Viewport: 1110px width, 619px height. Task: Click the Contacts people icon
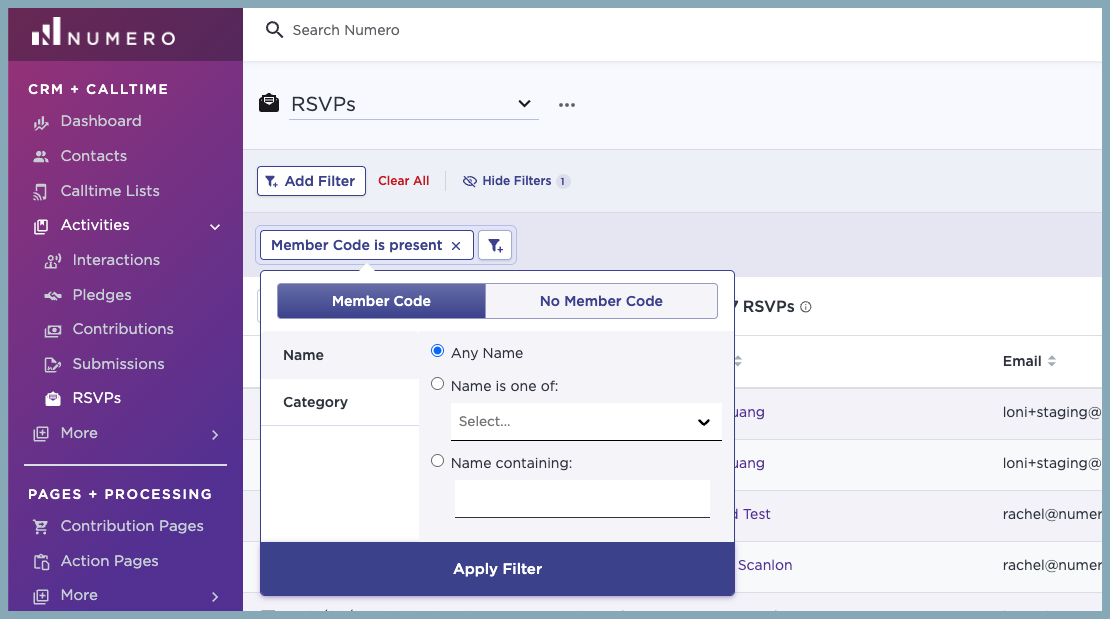click(41, 157)
